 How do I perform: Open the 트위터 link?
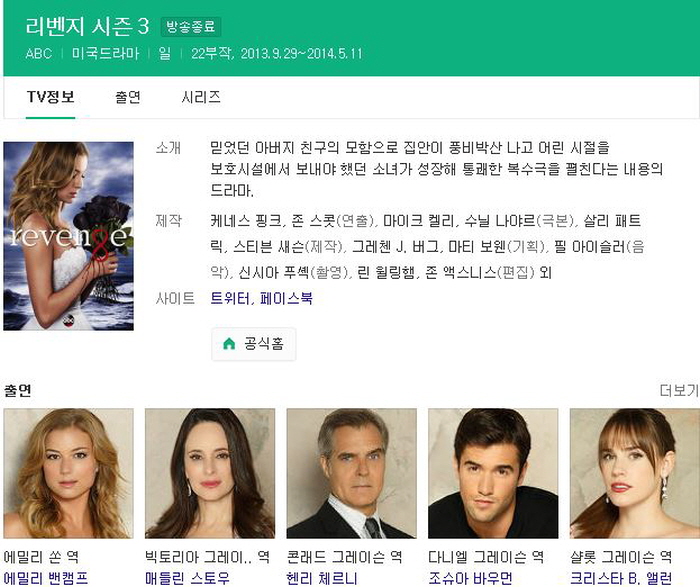pyautogui.click(x=229, y=298)
